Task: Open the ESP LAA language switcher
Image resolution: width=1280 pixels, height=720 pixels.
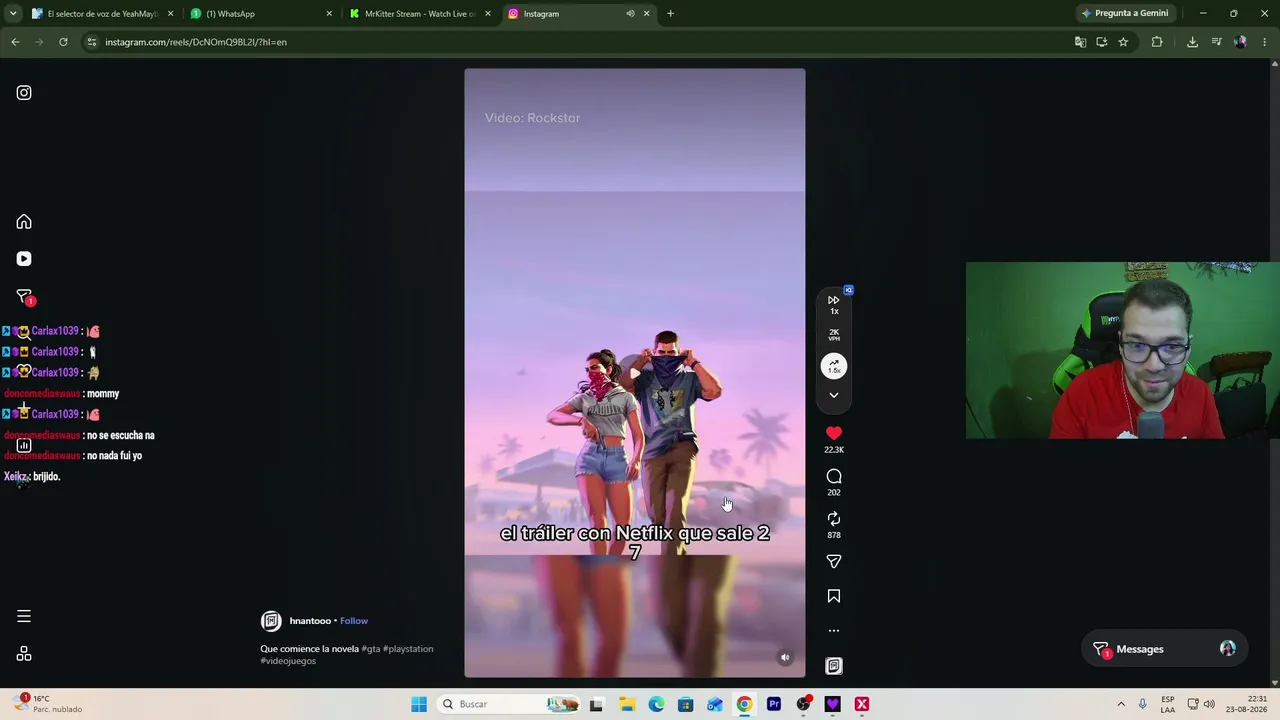Action: 1168,704
